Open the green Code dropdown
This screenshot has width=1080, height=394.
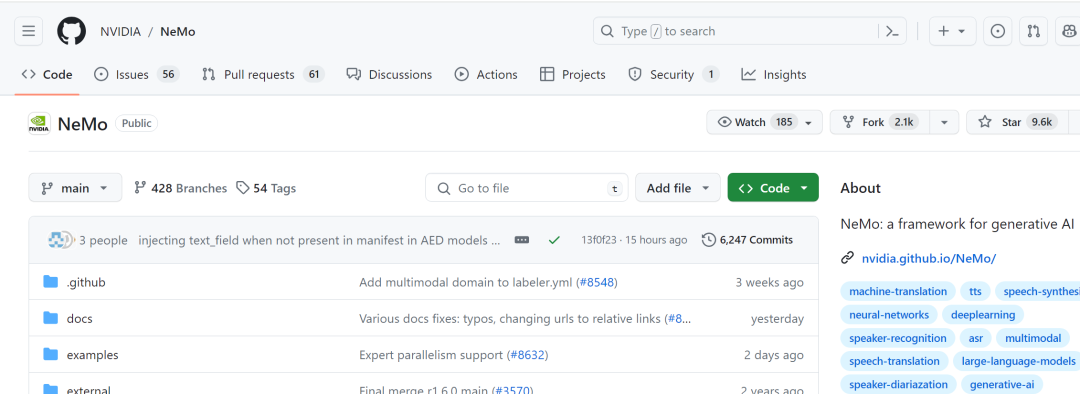click(773, 188)
